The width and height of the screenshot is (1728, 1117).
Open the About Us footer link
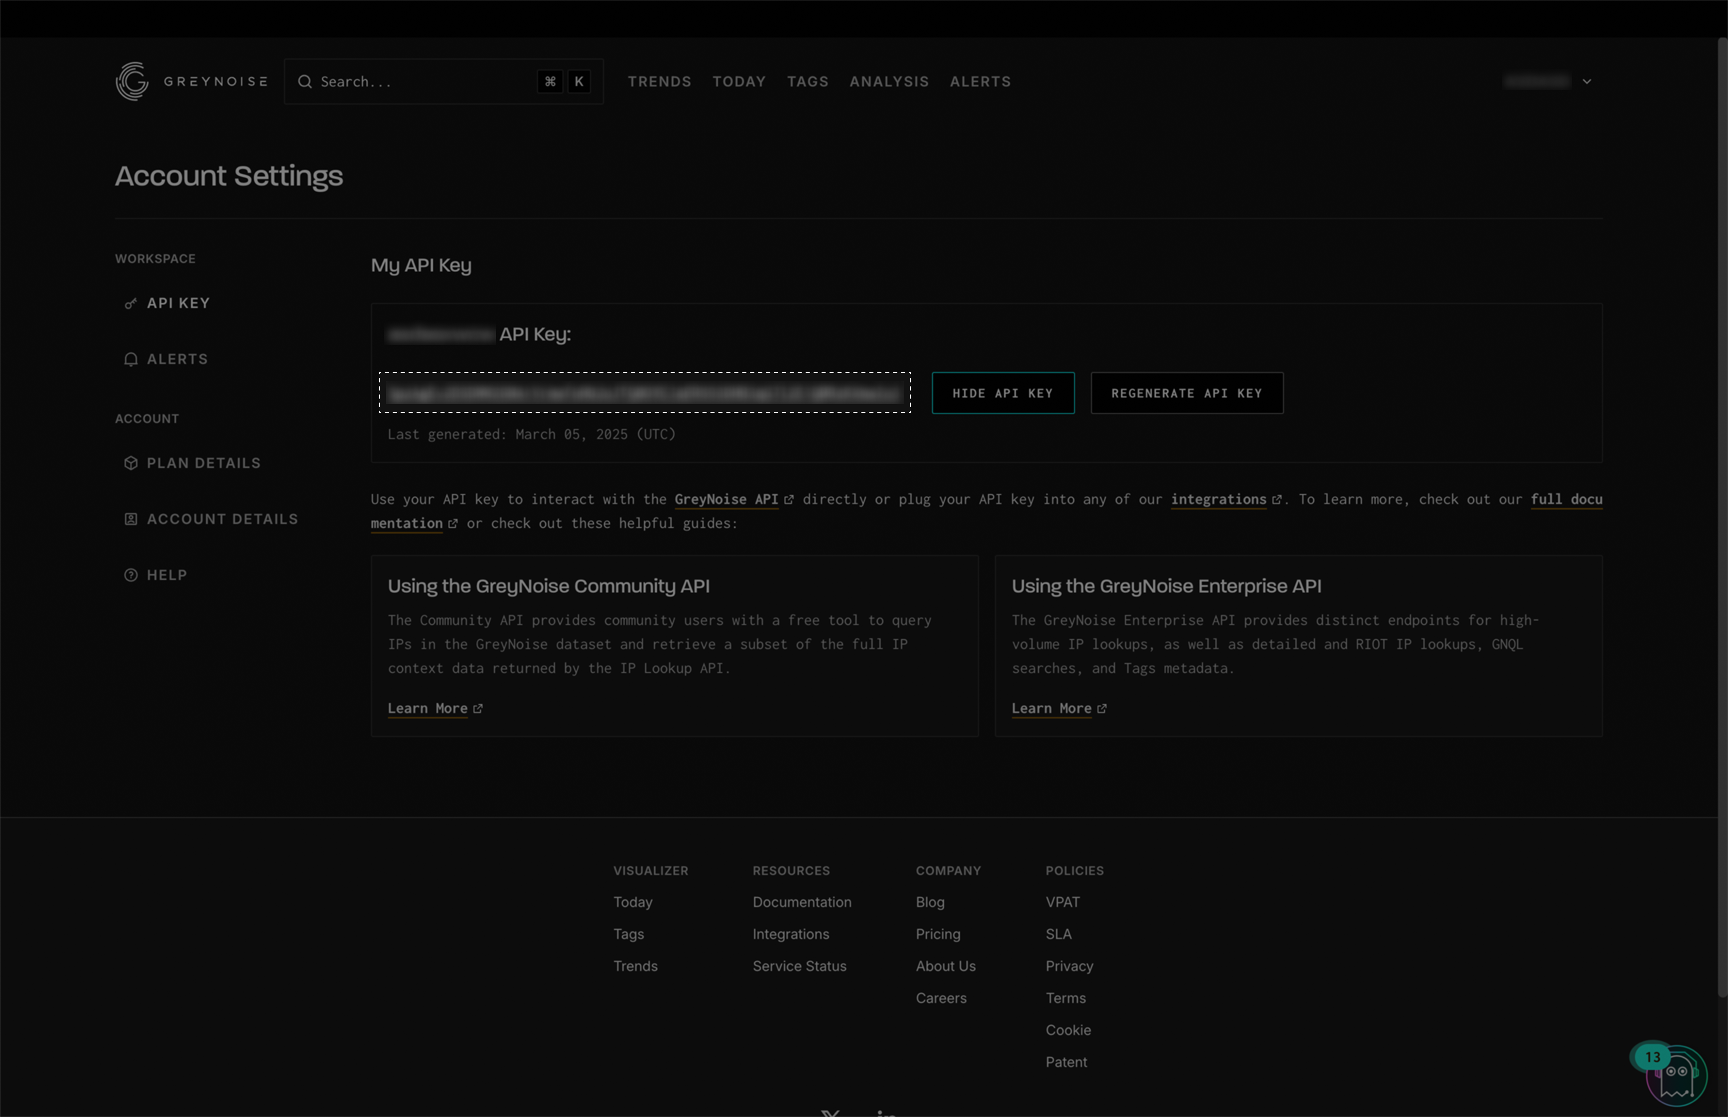click(946, 966)
